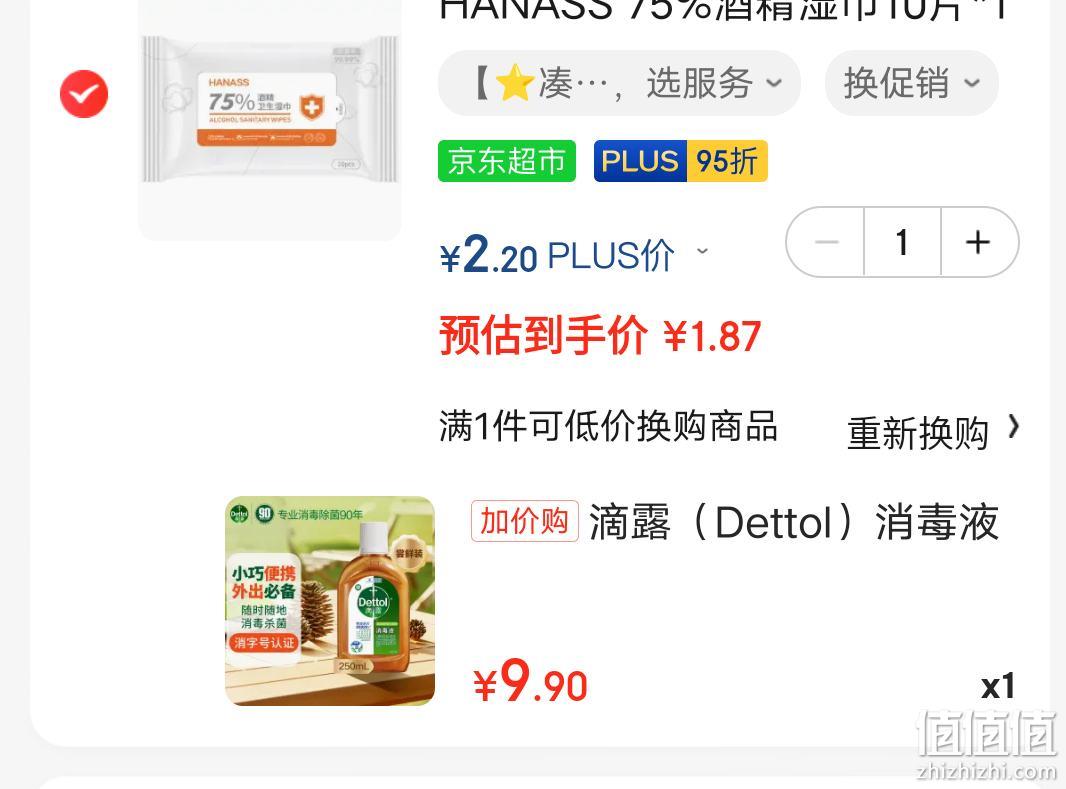The image size is (1066, 789).
Task: Open the 换促销 promotion dropdown
Action: [912, 84]
